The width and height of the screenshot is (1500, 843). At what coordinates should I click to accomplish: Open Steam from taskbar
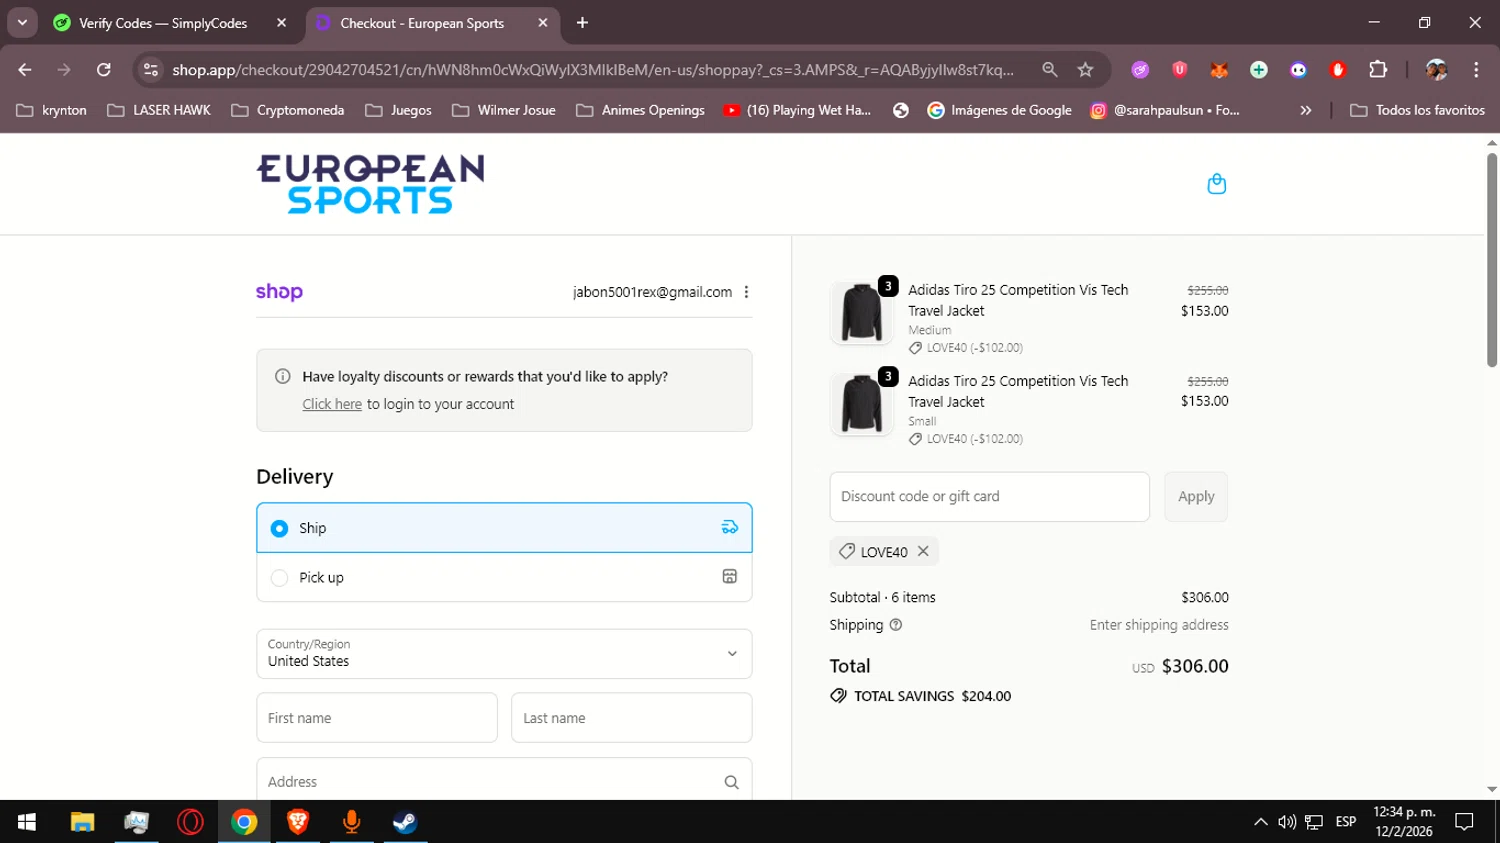(405, 822)
